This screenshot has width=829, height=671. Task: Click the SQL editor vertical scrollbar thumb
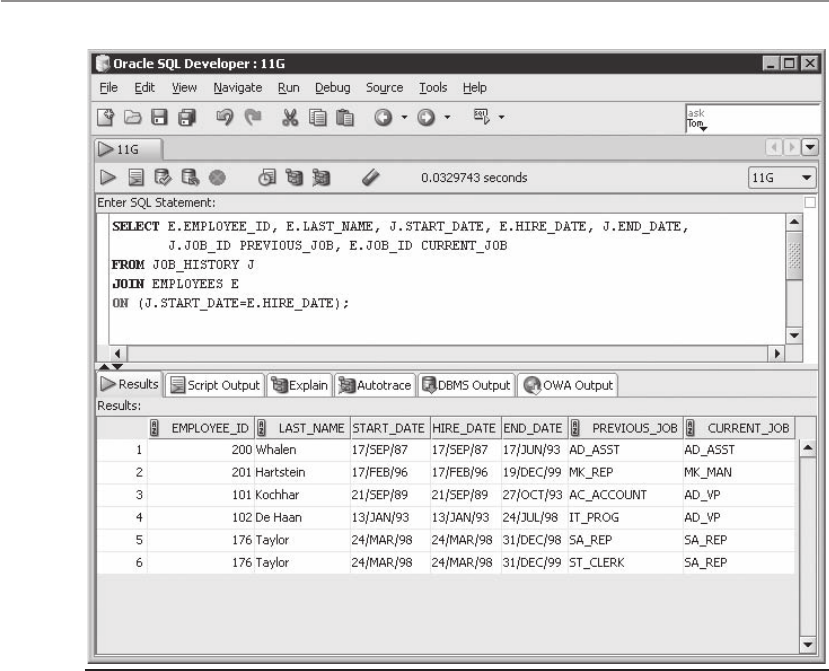[794, 256]
